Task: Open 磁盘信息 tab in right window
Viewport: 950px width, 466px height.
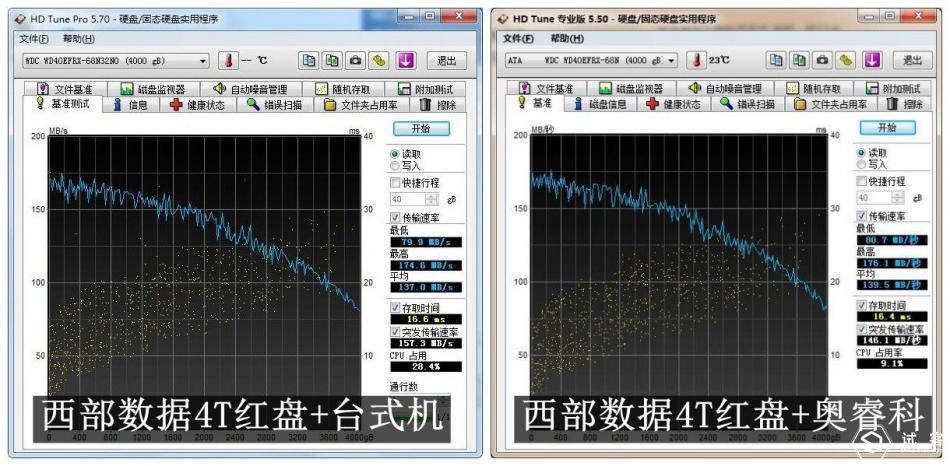Action: 599,104
